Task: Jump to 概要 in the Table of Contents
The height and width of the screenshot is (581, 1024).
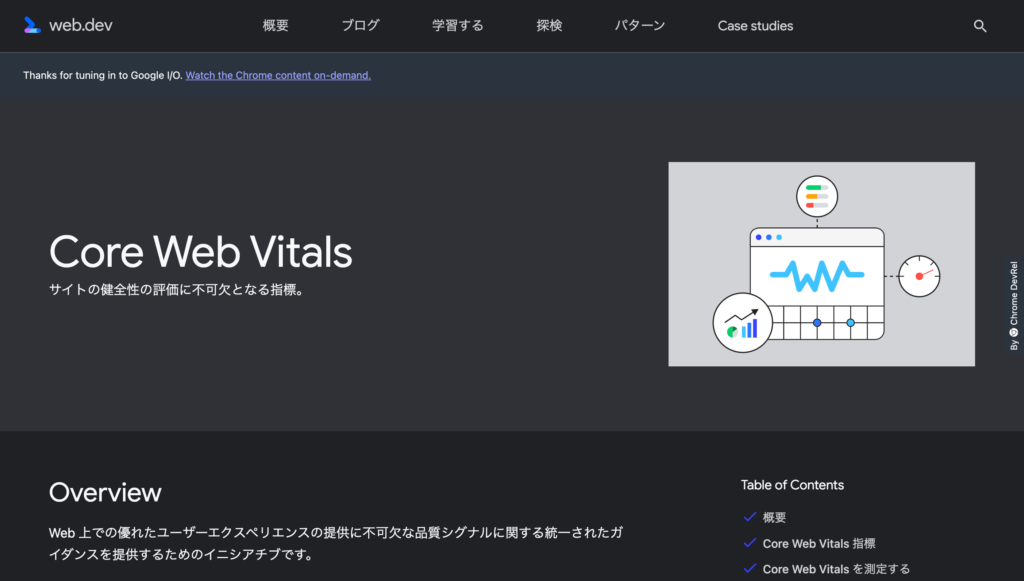Action: pyautogui.click(x=774, y=518)
